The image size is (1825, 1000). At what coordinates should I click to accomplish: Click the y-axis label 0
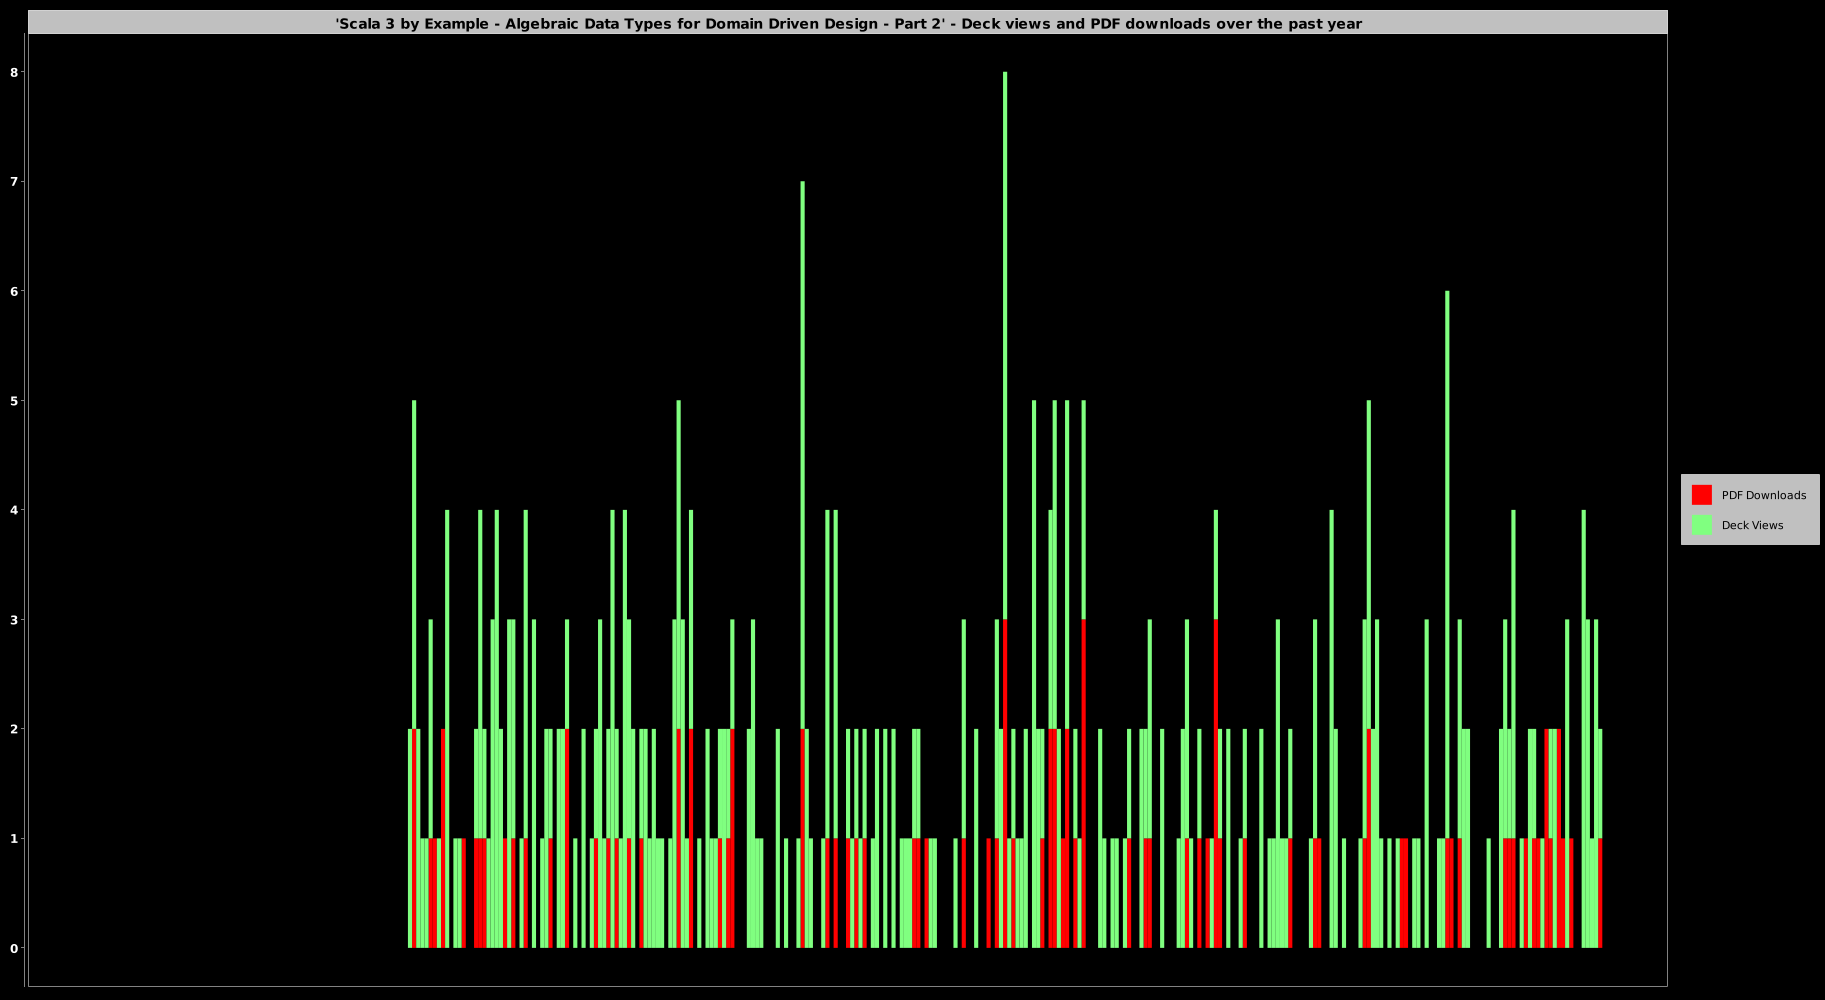coord(14,948)
